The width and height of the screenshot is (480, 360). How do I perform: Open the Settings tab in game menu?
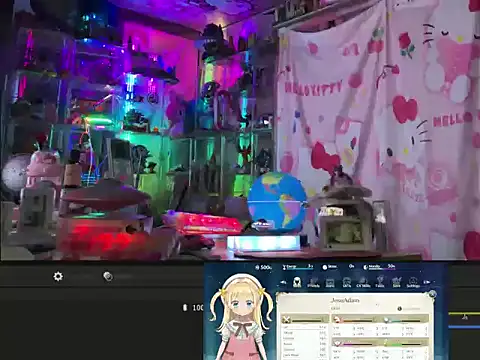413,282
